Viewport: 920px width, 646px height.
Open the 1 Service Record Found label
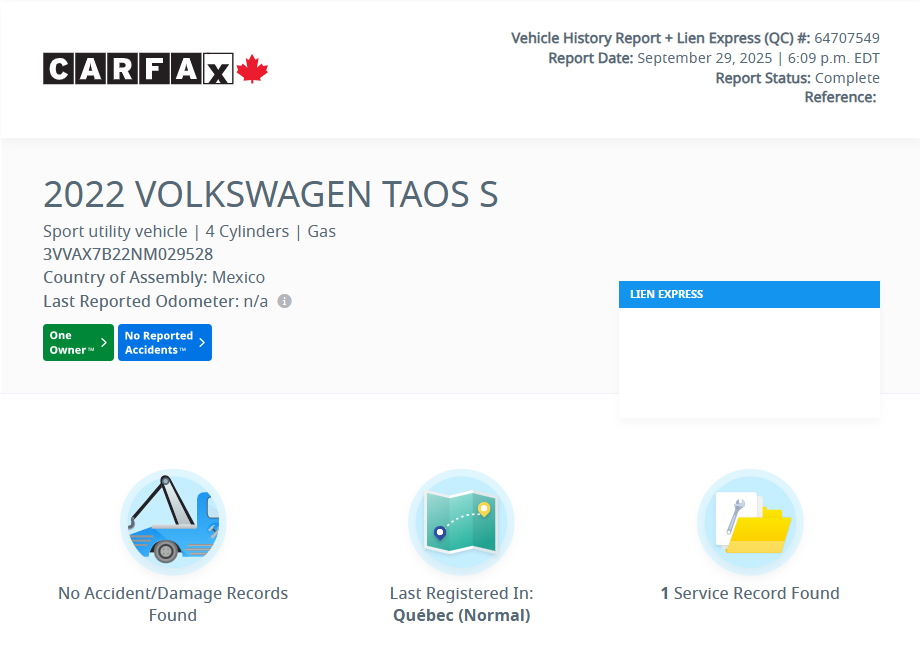click(x=750, y=593)
